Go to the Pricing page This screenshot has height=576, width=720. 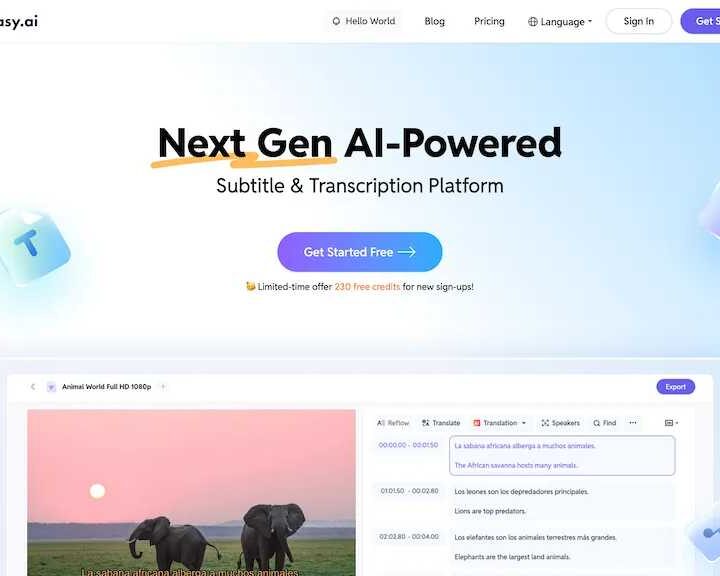[489, 21]
